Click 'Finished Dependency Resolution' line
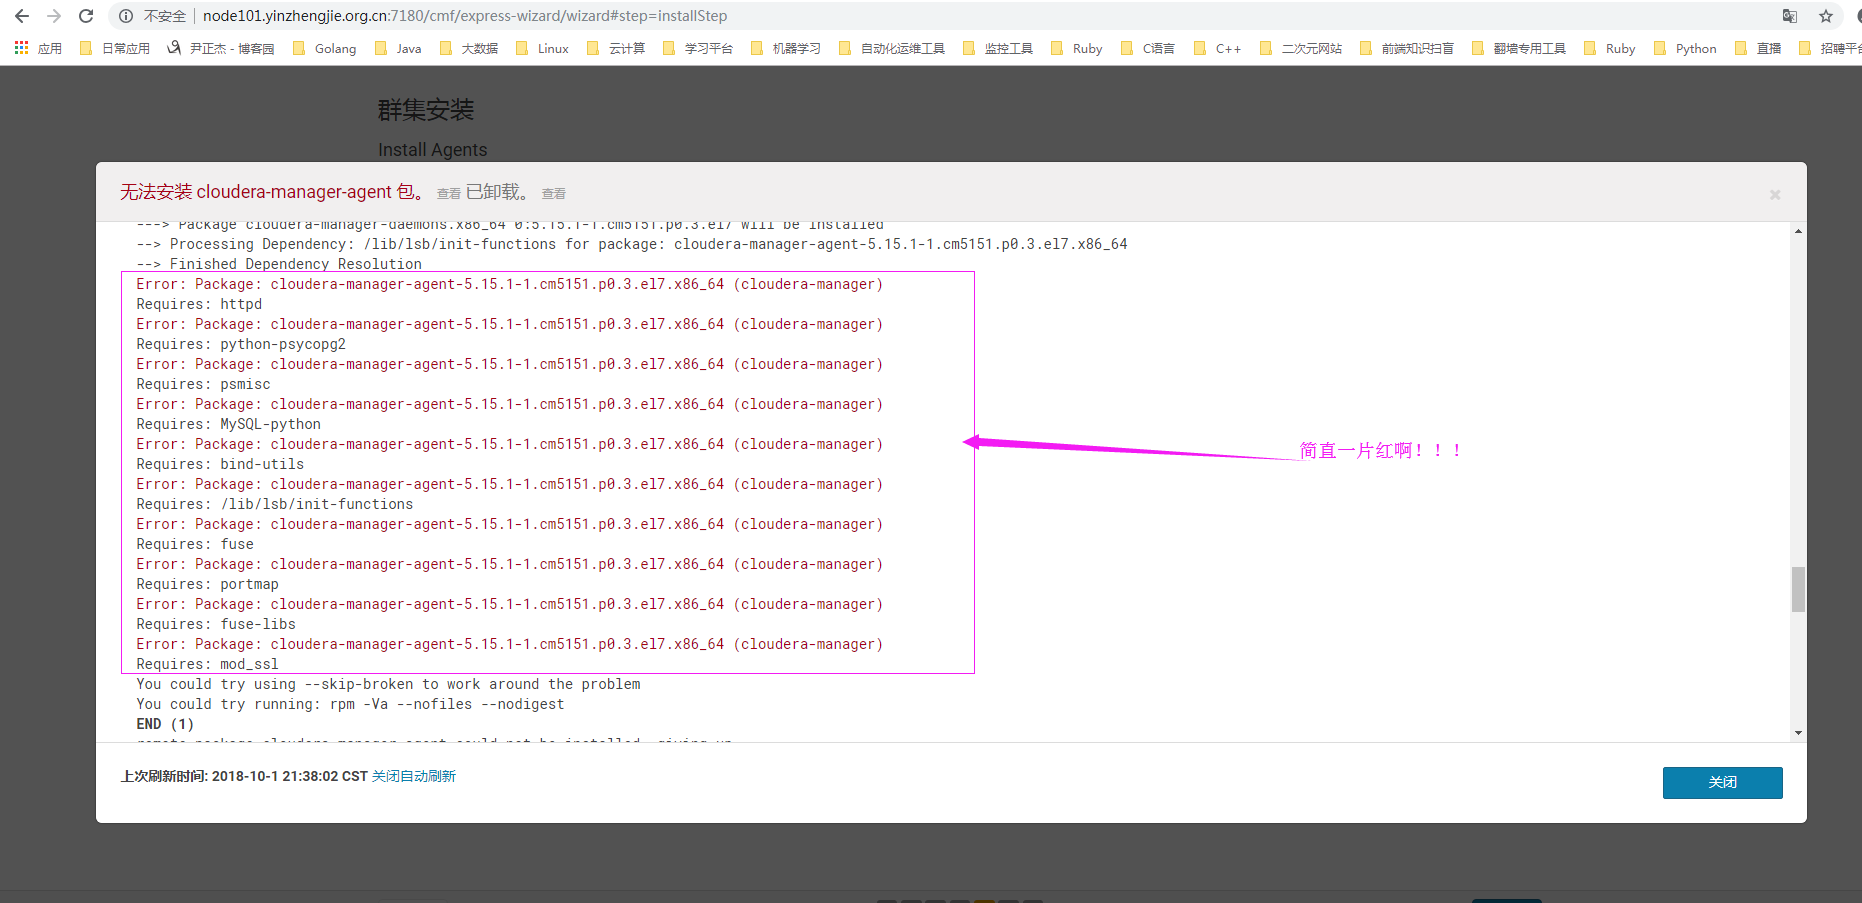Viewport: 1862px width, 903px height. [279, 264]
